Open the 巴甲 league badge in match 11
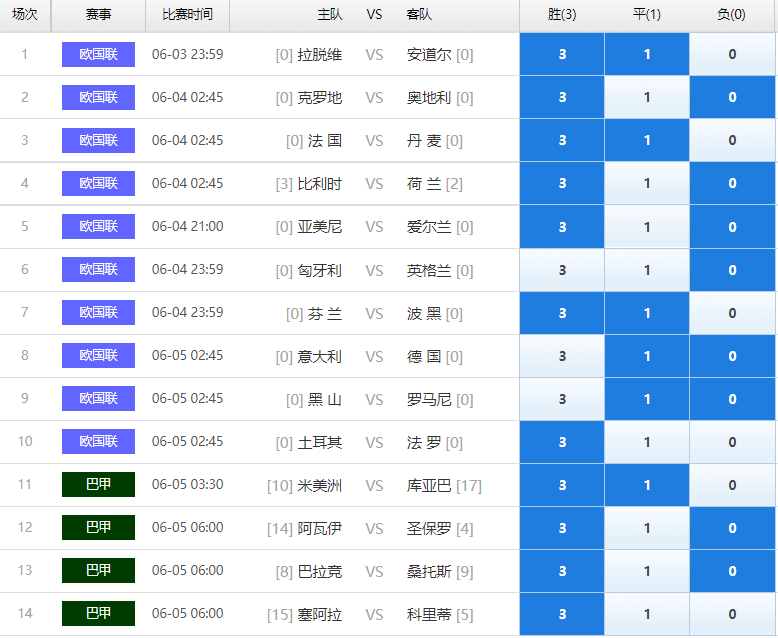Image resolution: width=778 pixels, height=638 pixels. (98, 484)
